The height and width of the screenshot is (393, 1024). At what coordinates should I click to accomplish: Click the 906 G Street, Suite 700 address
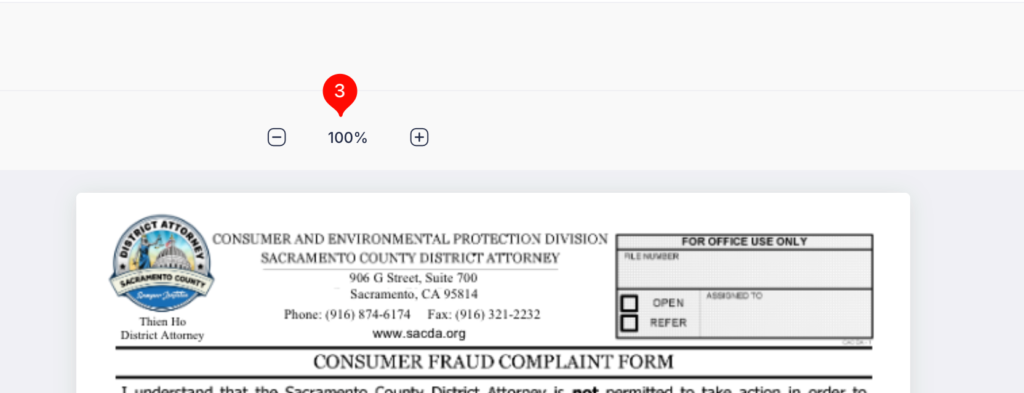click(413, 278)
